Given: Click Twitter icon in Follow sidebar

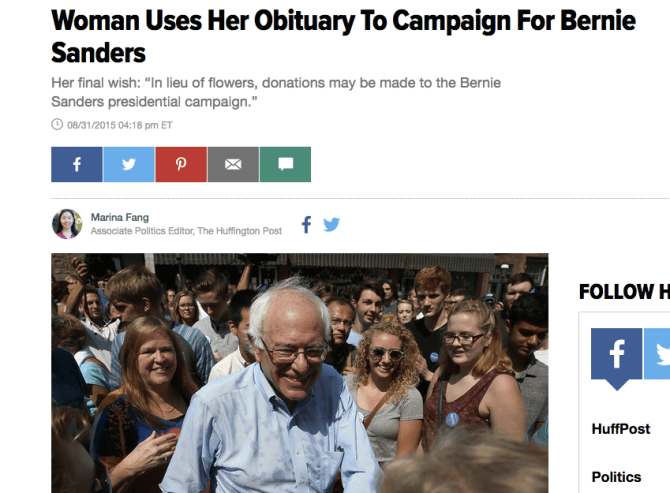Looking at the screenshot, I should point(659,354).
